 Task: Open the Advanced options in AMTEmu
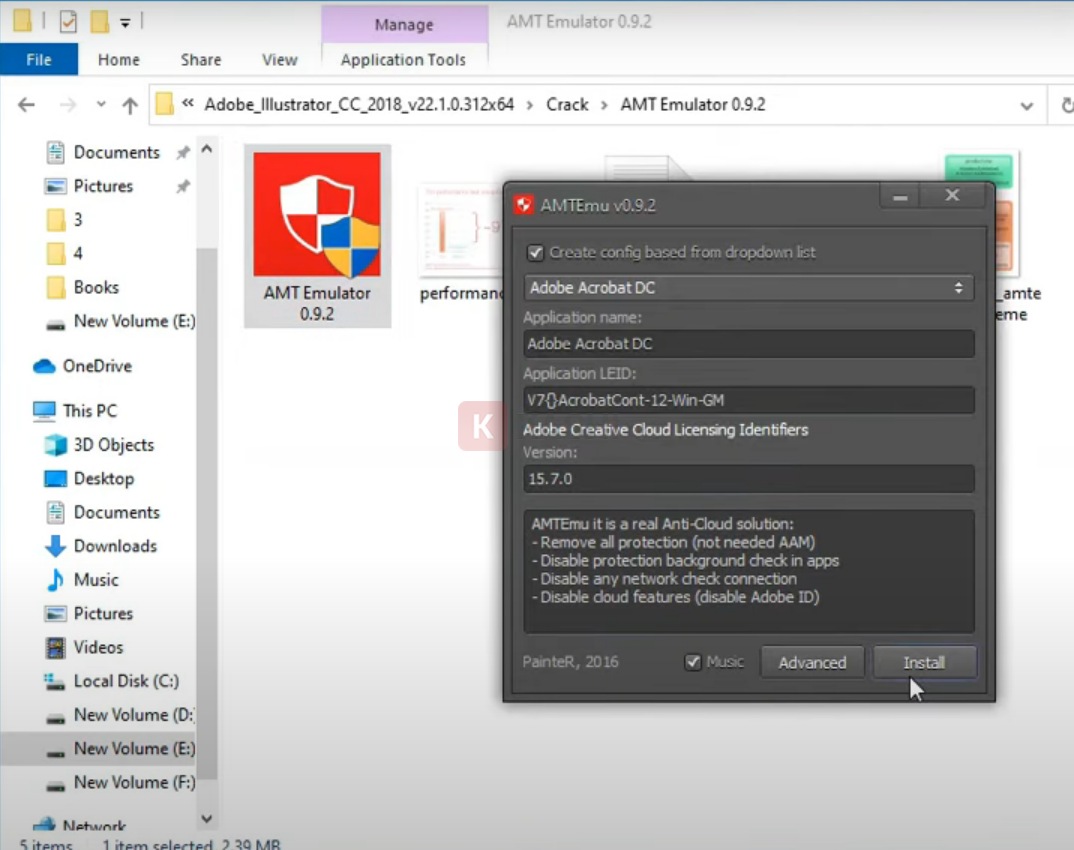click(x=812, y=661)
